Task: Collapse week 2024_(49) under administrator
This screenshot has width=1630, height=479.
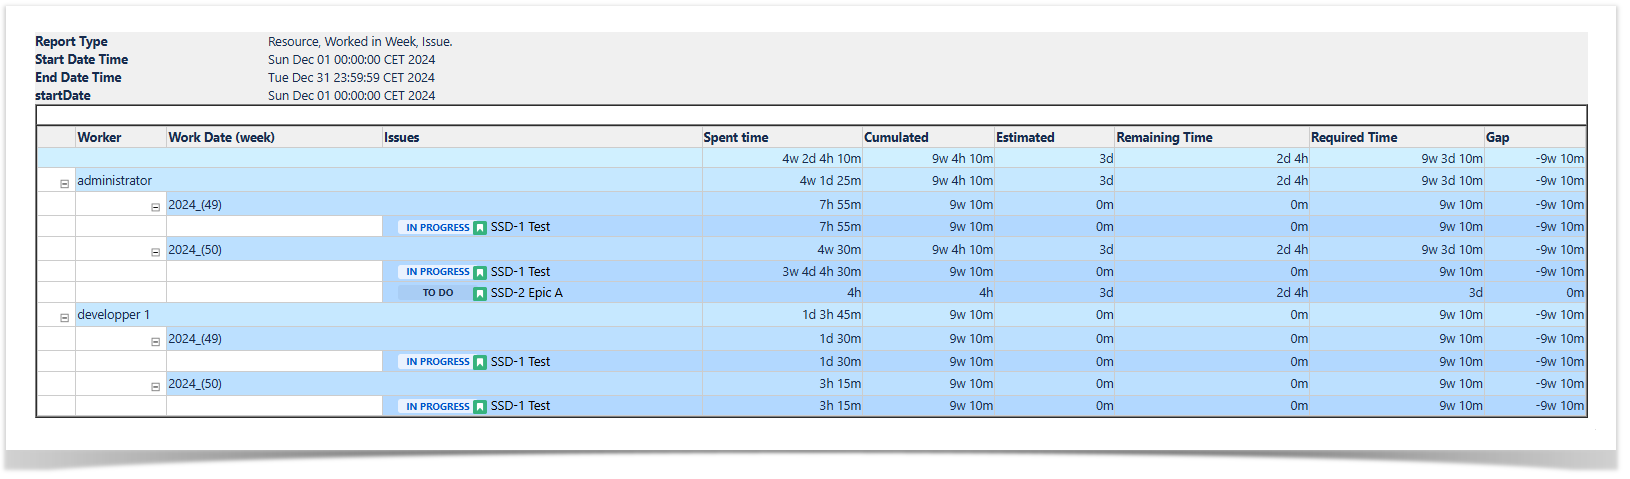Action: point(155,208)
